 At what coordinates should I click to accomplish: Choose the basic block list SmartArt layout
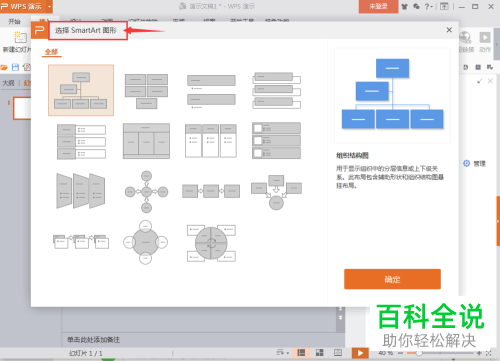click(x=146, y=91)
